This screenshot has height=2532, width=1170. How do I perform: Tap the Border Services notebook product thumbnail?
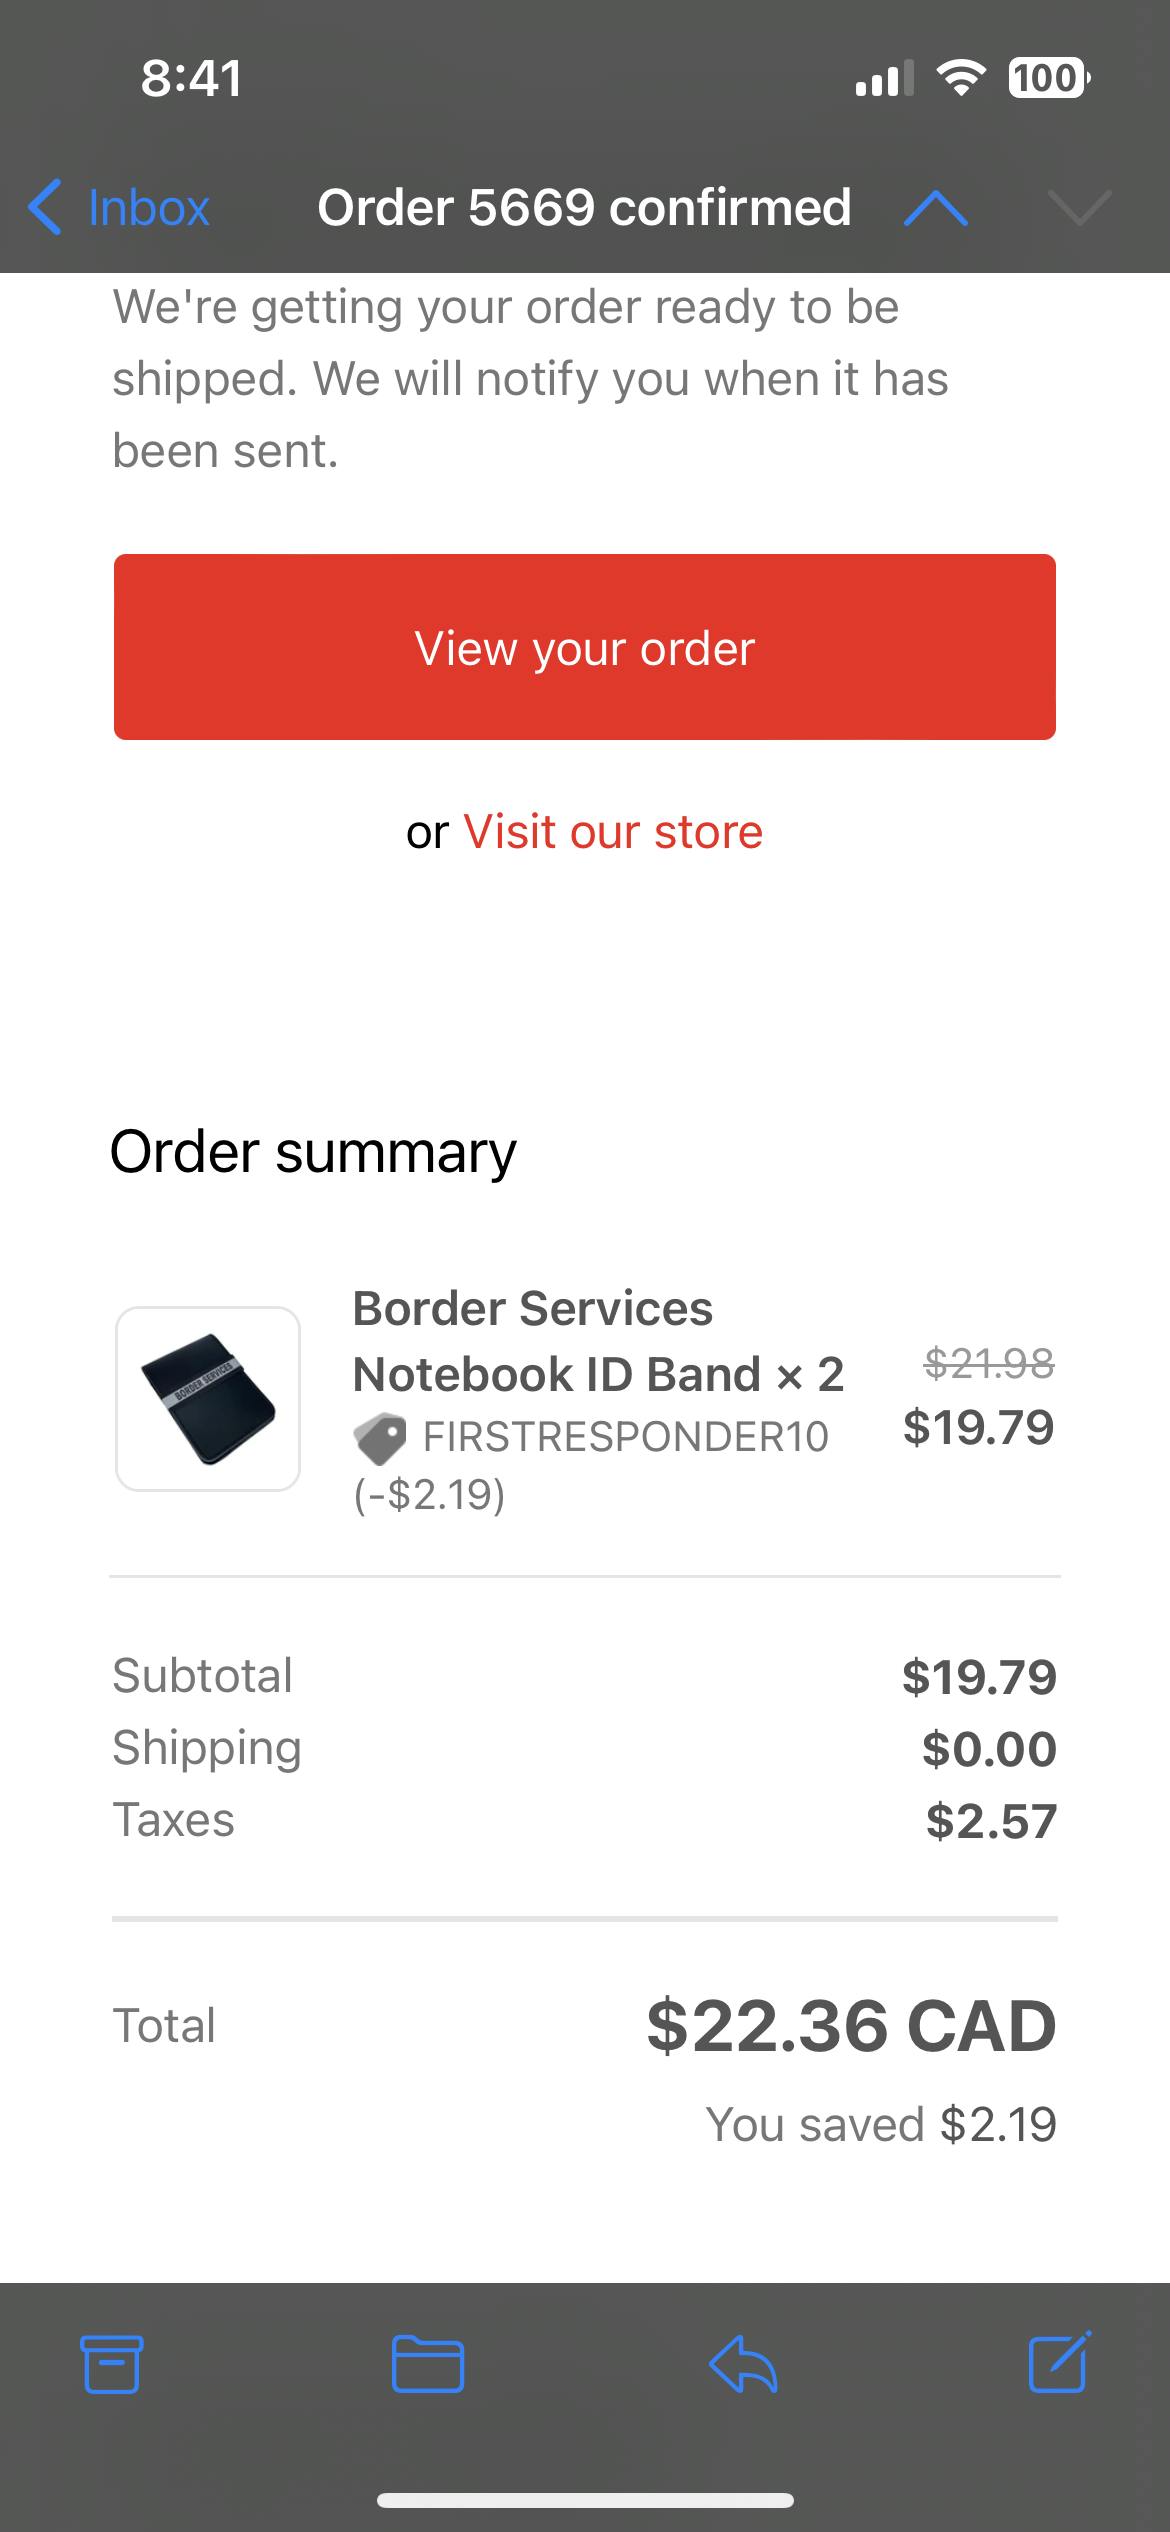point(208,1399)
